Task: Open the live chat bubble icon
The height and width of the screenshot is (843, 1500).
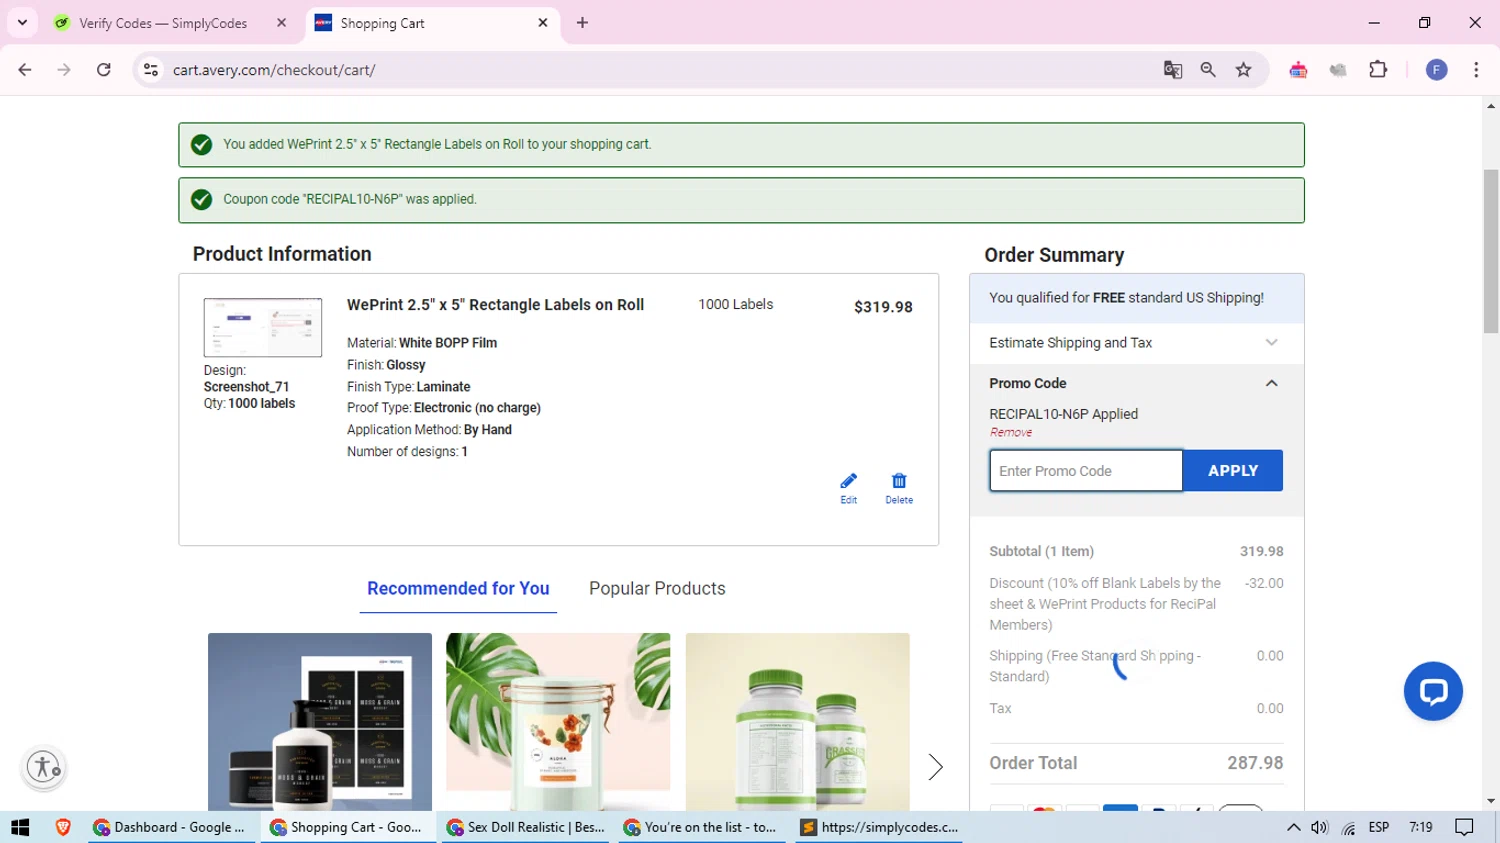Action: tap(1433, 691)
